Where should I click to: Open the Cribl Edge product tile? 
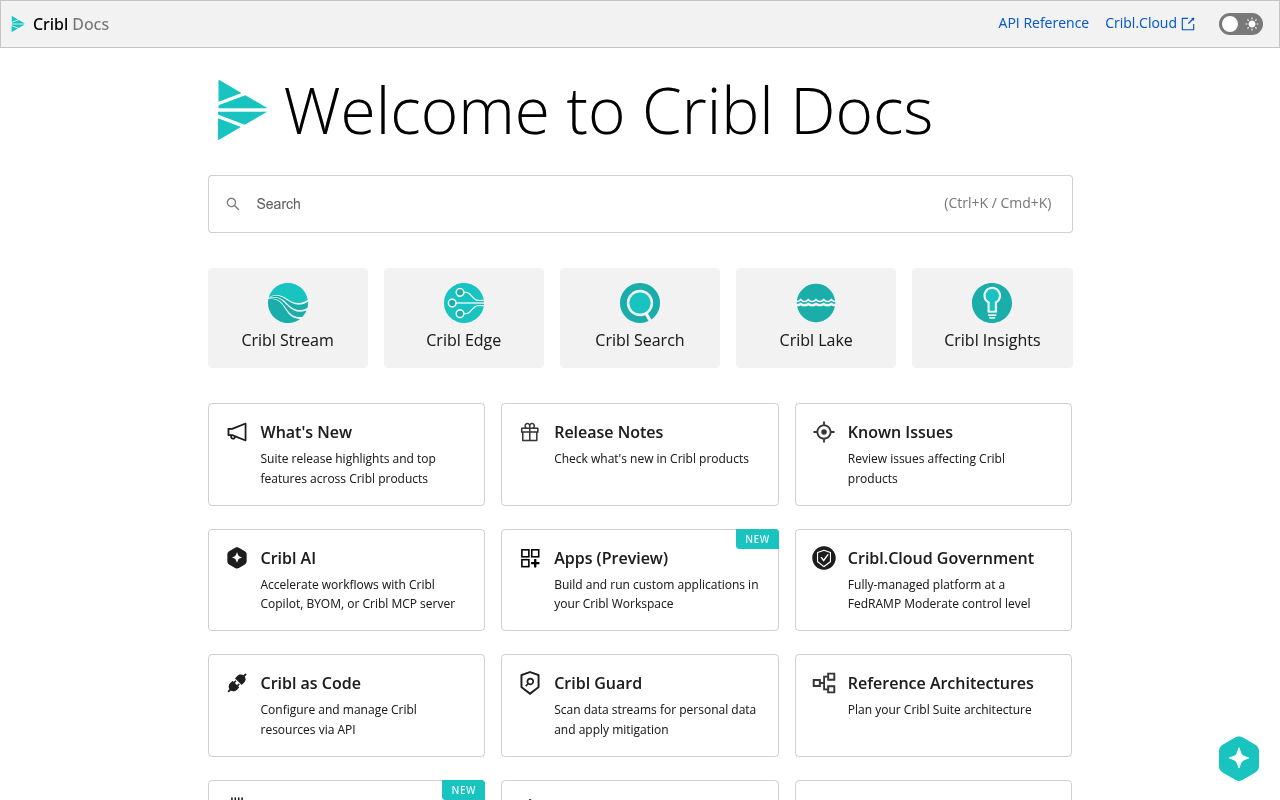point(464,318)
